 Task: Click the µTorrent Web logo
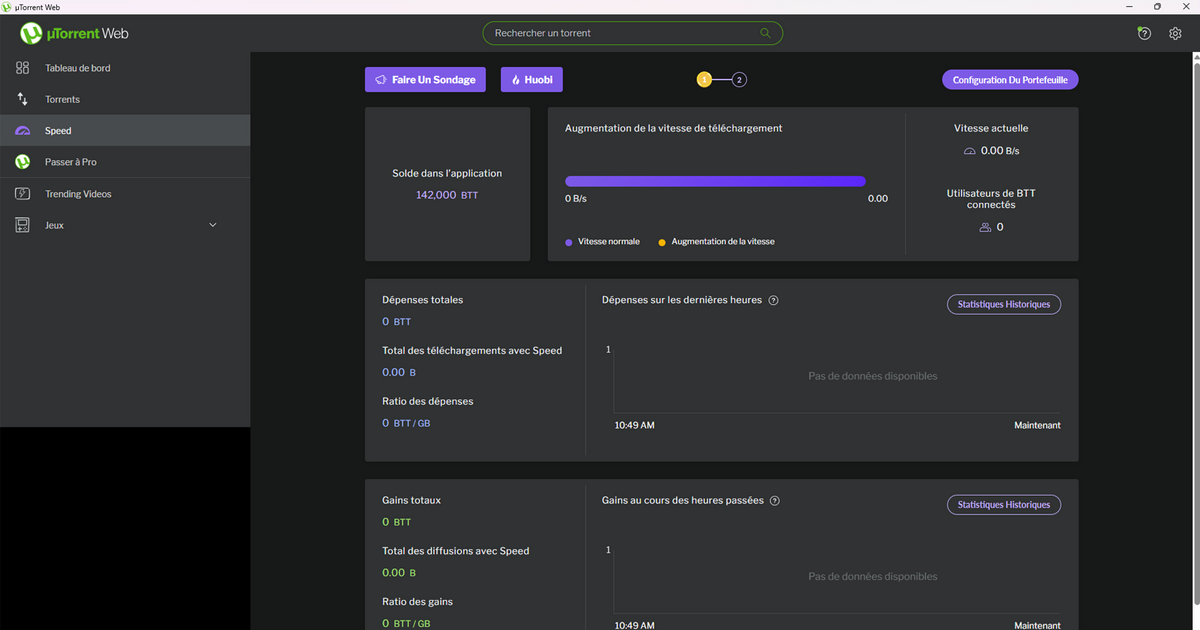click(x=72, y=33)
